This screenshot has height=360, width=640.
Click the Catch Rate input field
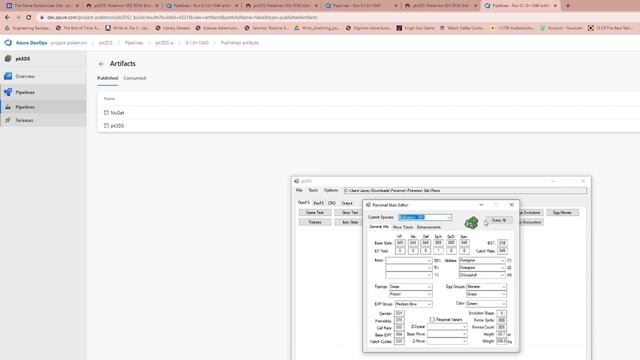(502, 251)
